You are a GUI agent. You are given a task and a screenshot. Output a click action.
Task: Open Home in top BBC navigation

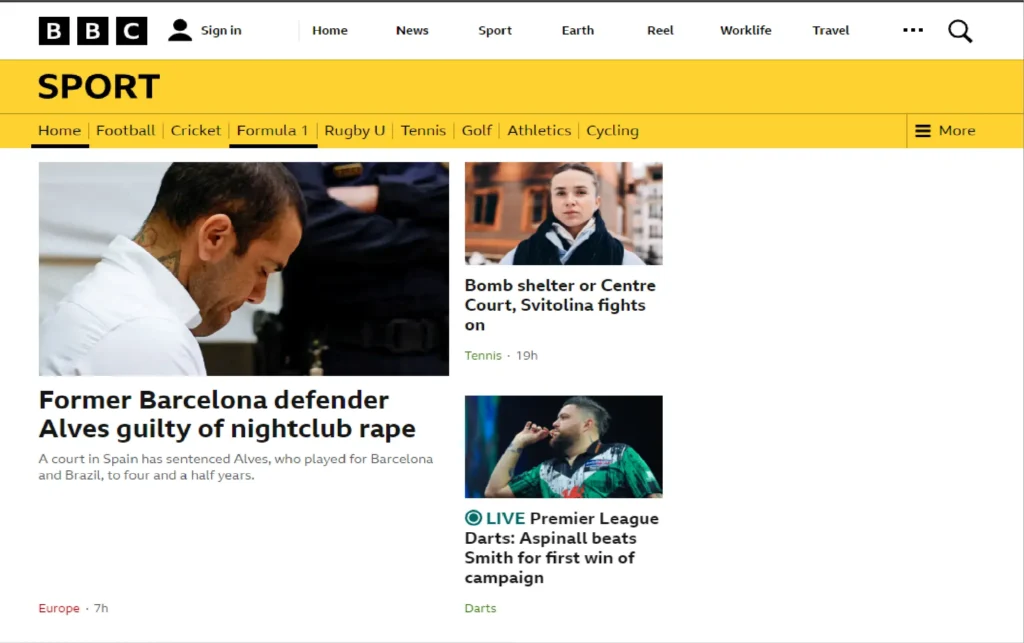pos(330,31)
